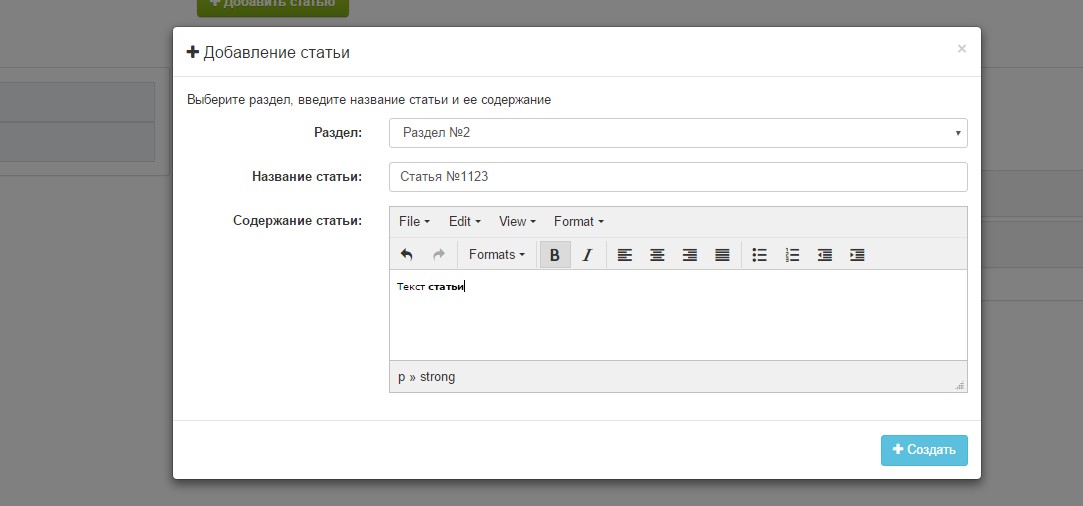Screen dimensions: 1083x506
Task: Click the Название статьи input field
Action: pyautogui.click(x=678, y=177)
